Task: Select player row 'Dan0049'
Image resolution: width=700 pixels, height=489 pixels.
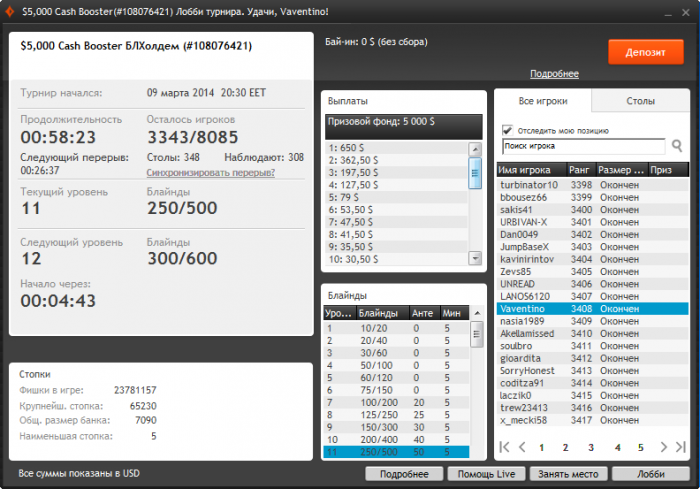Action: click(x=592, y=234)
